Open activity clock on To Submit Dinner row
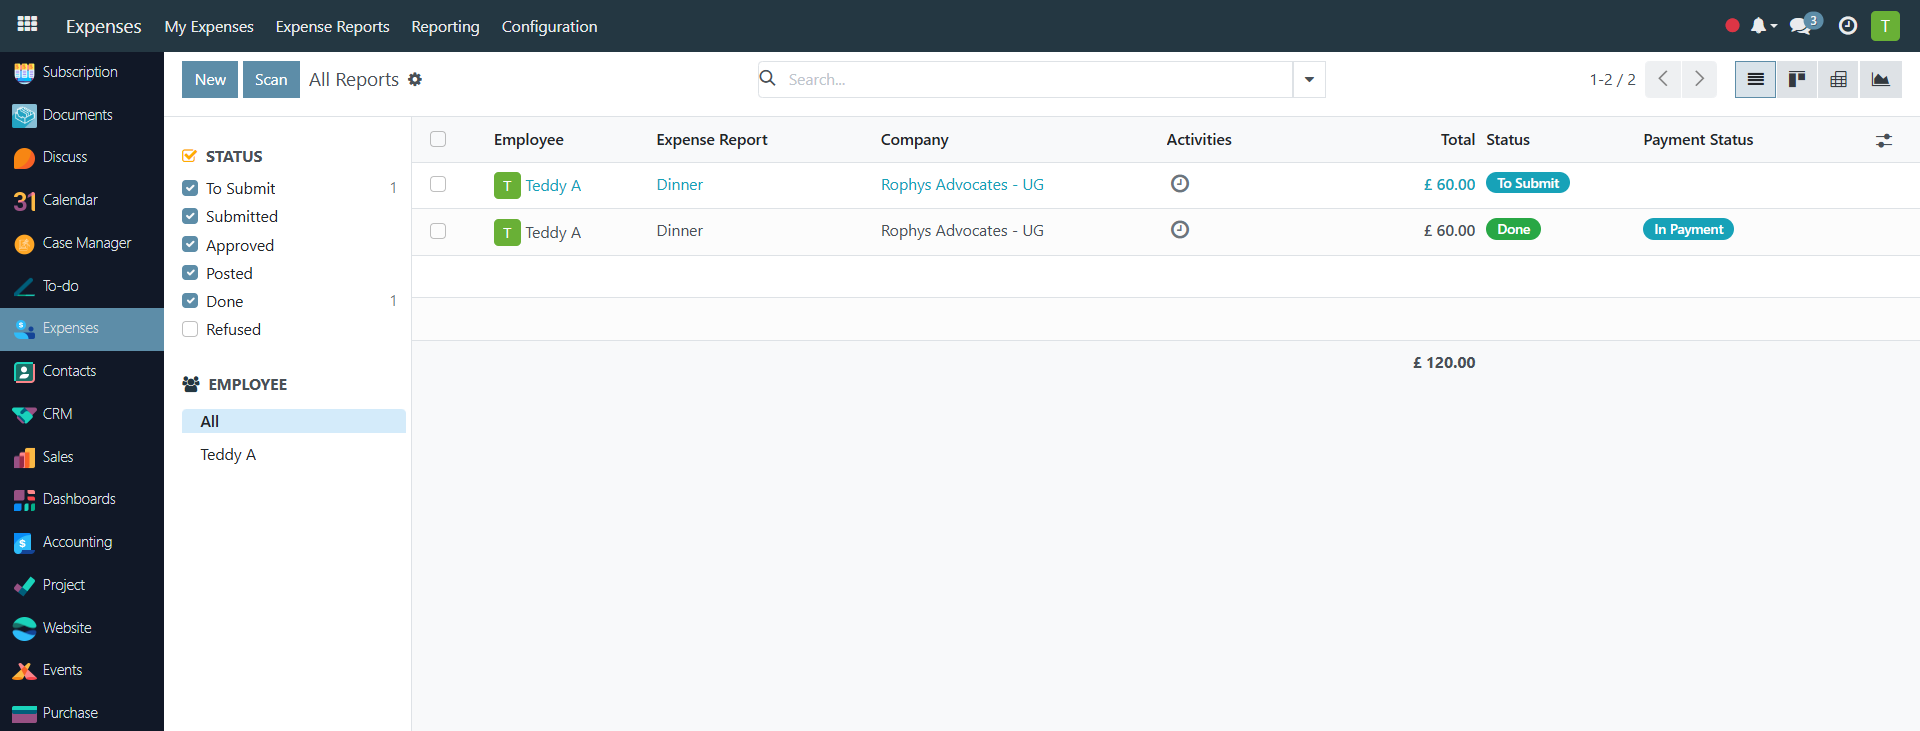The height and width of the screenshot is (731, 1920). pyautogui.click(x=1180, y=184)
